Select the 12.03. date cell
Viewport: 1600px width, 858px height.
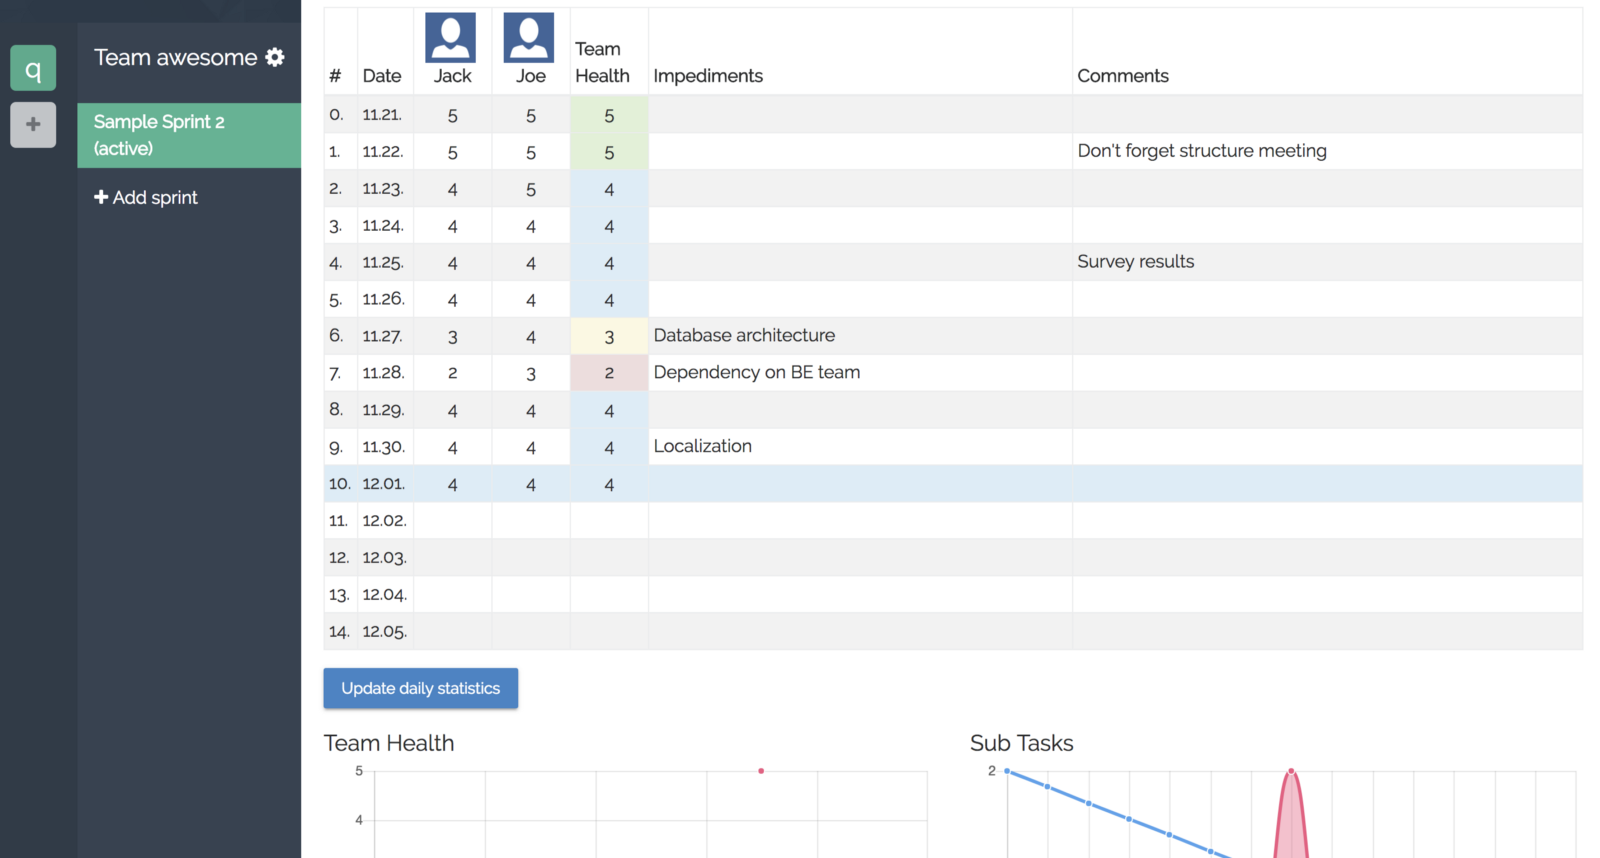tap(385, 558)
